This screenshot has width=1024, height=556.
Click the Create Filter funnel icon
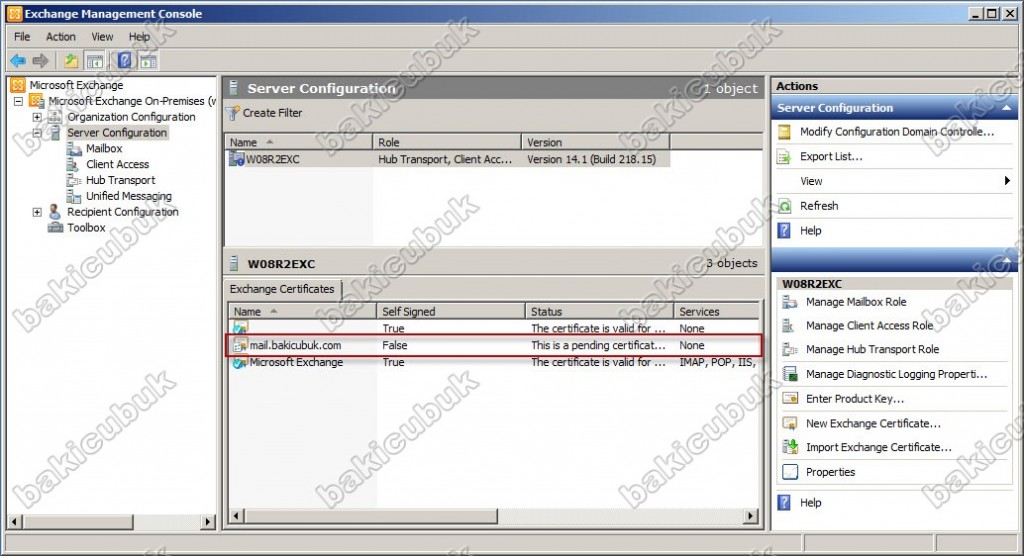tap(232, 113)
